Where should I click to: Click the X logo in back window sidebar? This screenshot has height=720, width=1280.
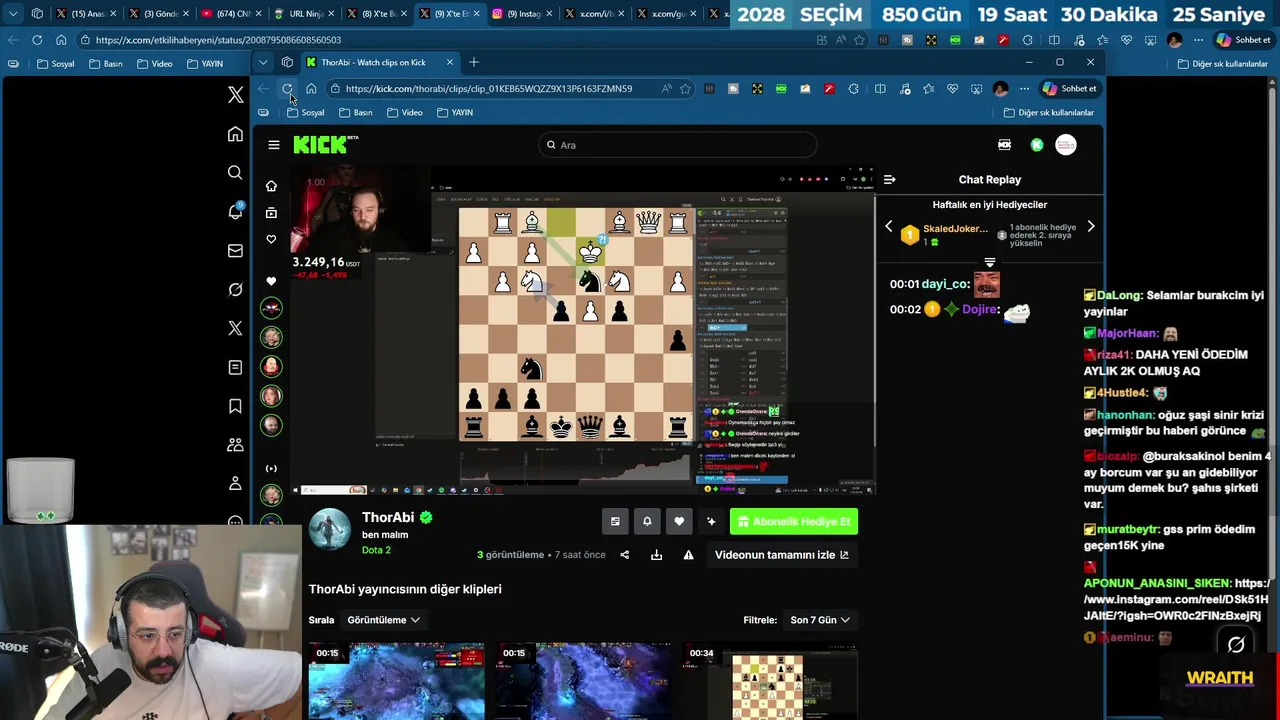pyautogui.click(x=235, y=95)
